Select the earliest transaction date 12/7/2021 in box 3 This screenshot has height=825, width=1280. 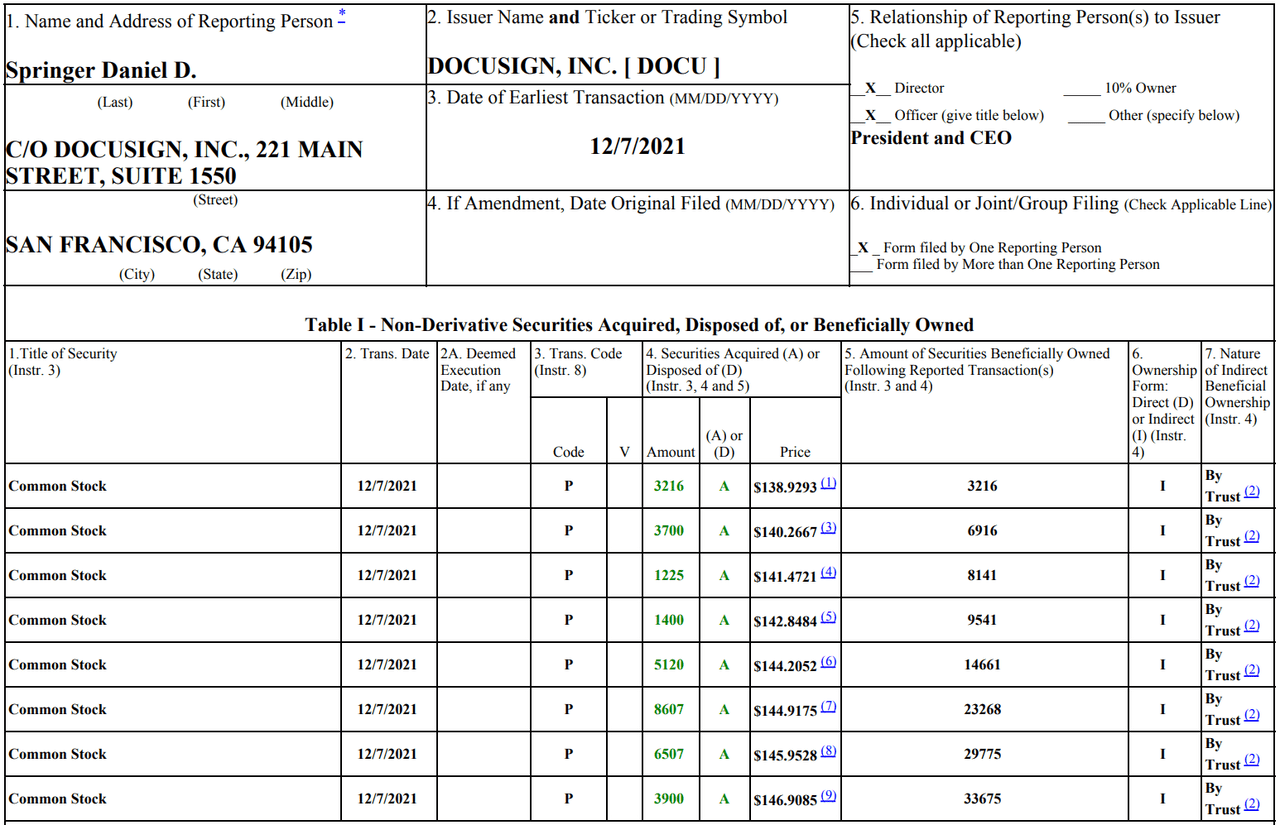(638, 146)
